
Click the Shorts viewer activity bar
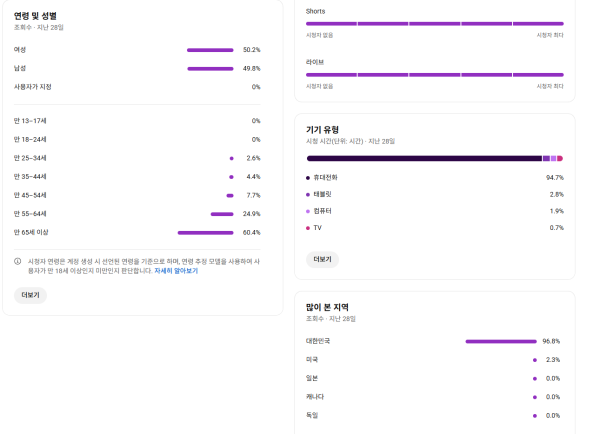(x=435, y=24)
